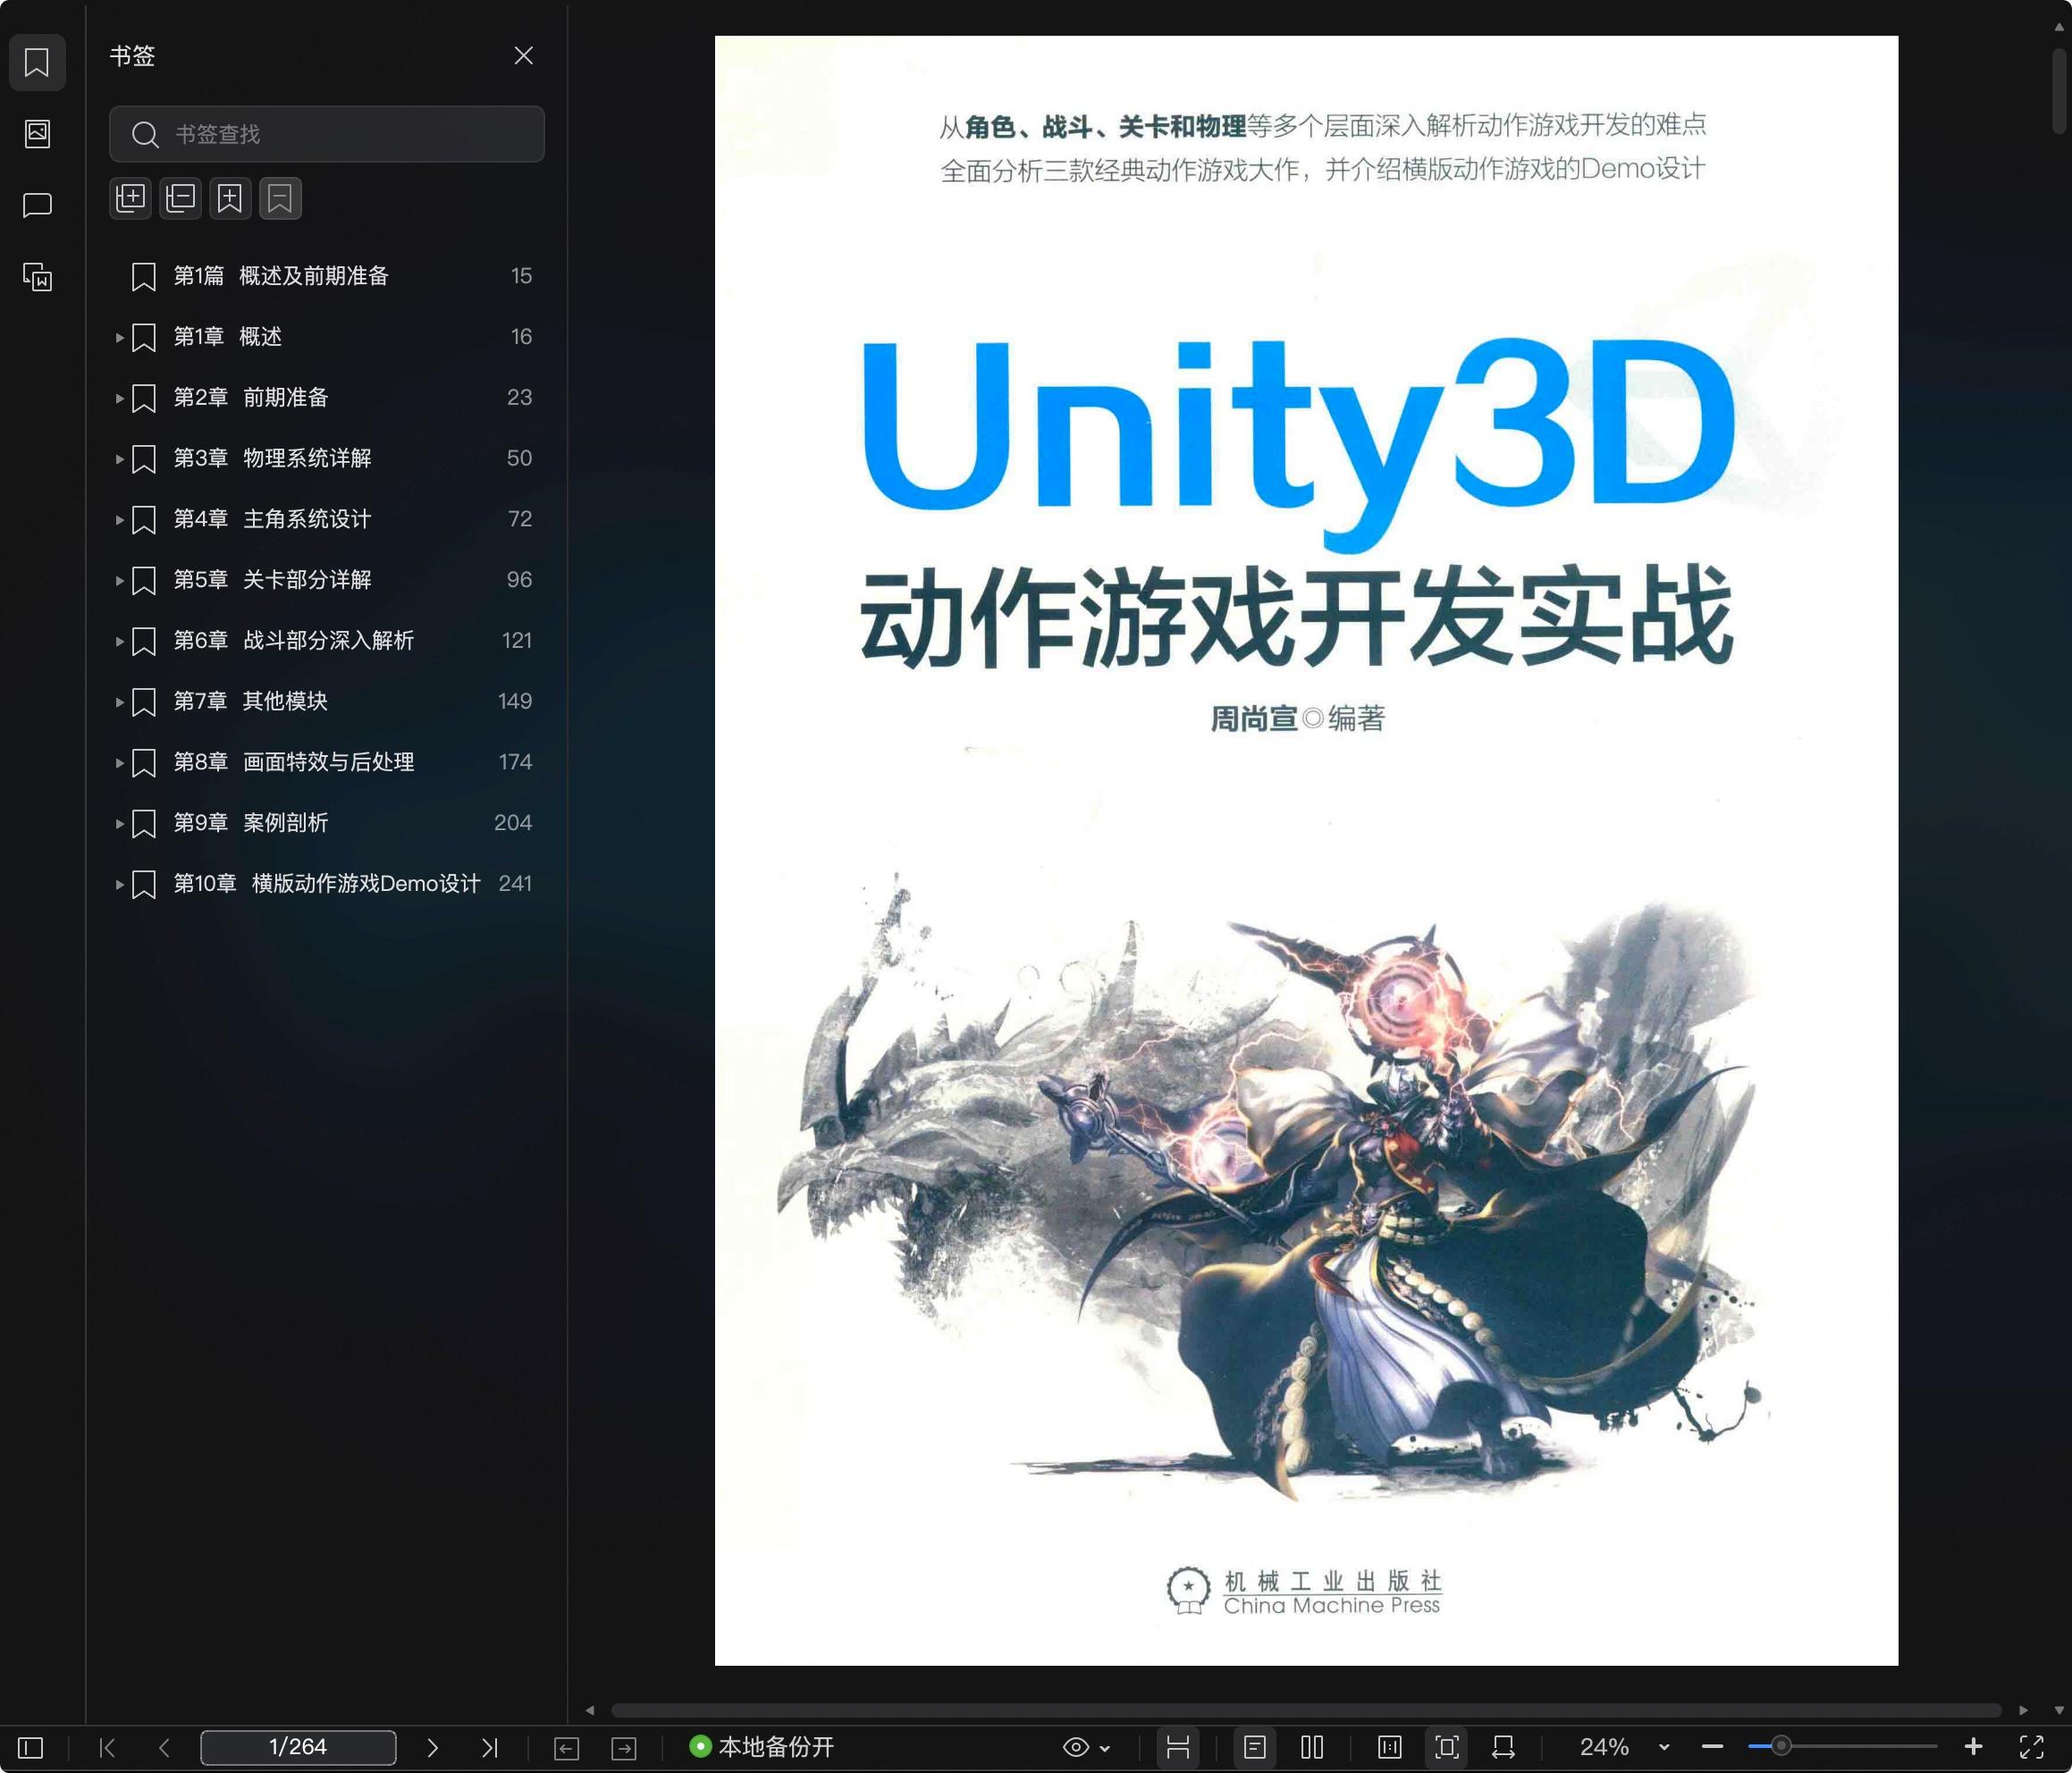This screenshot has width=2072, height=1773.
Task: Go to the previous page
Action: pos(165,1747)
